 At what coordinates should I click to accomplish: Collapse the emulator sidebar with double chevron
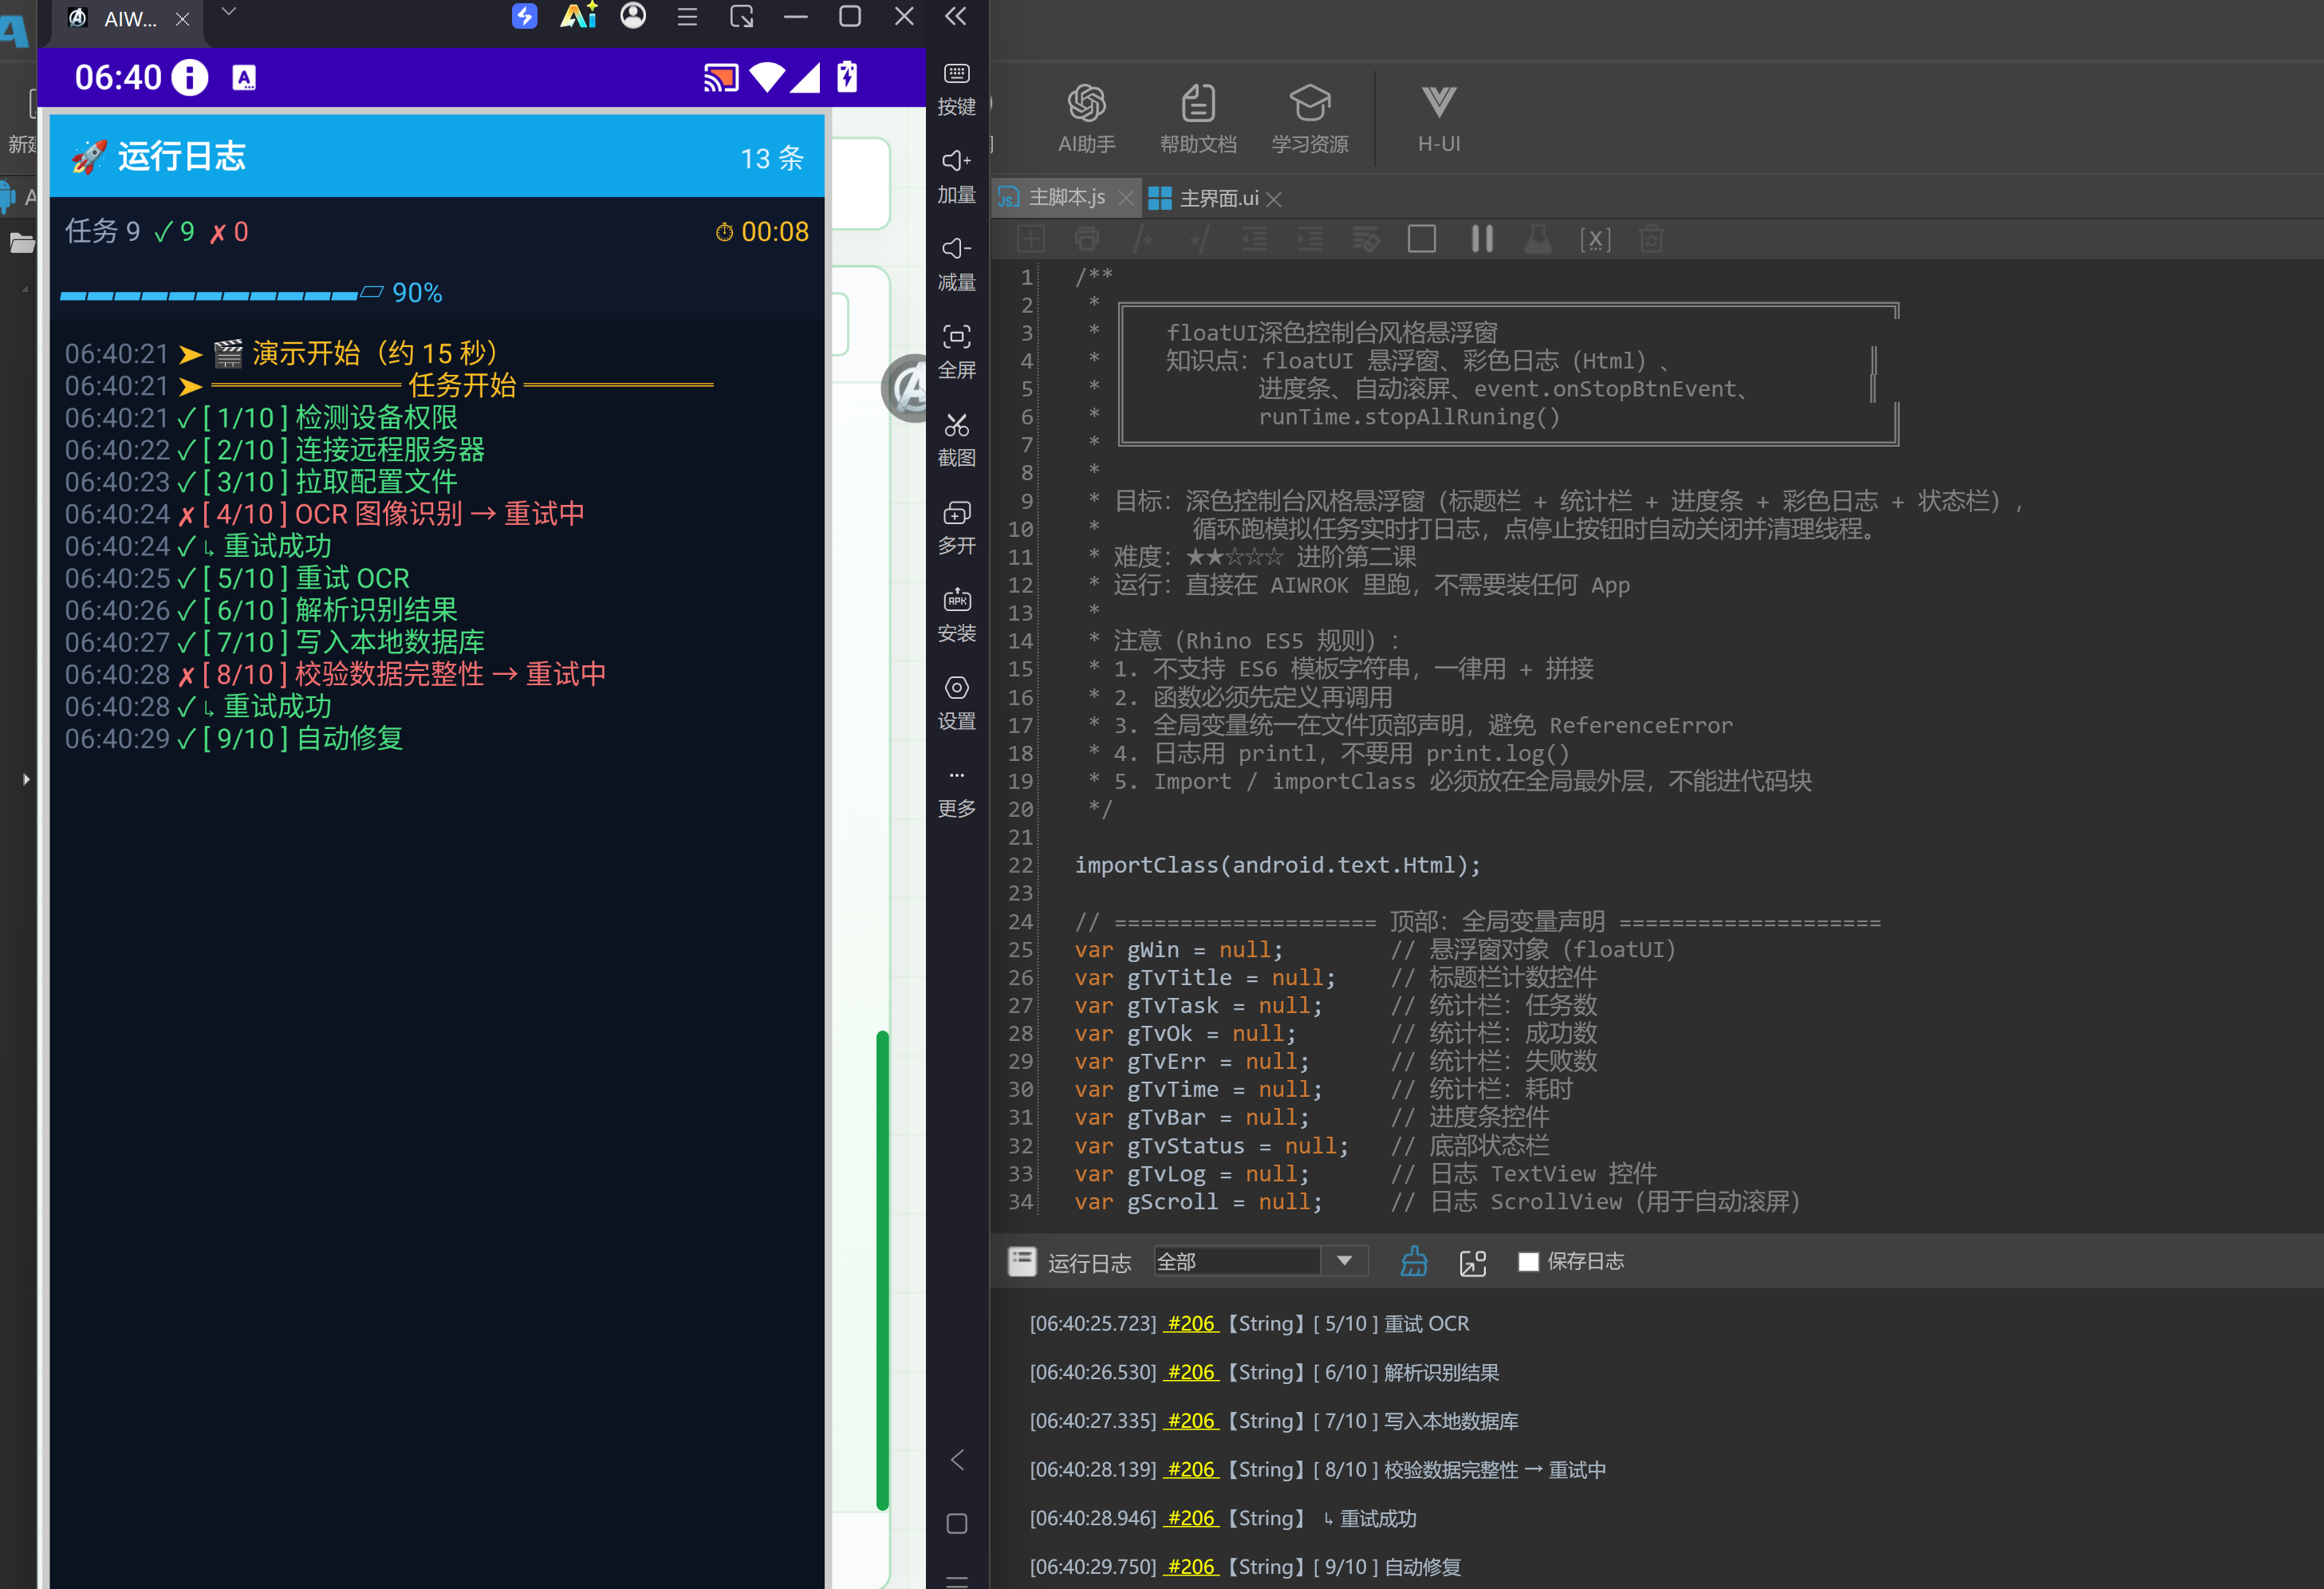click(x=955, y=16)
